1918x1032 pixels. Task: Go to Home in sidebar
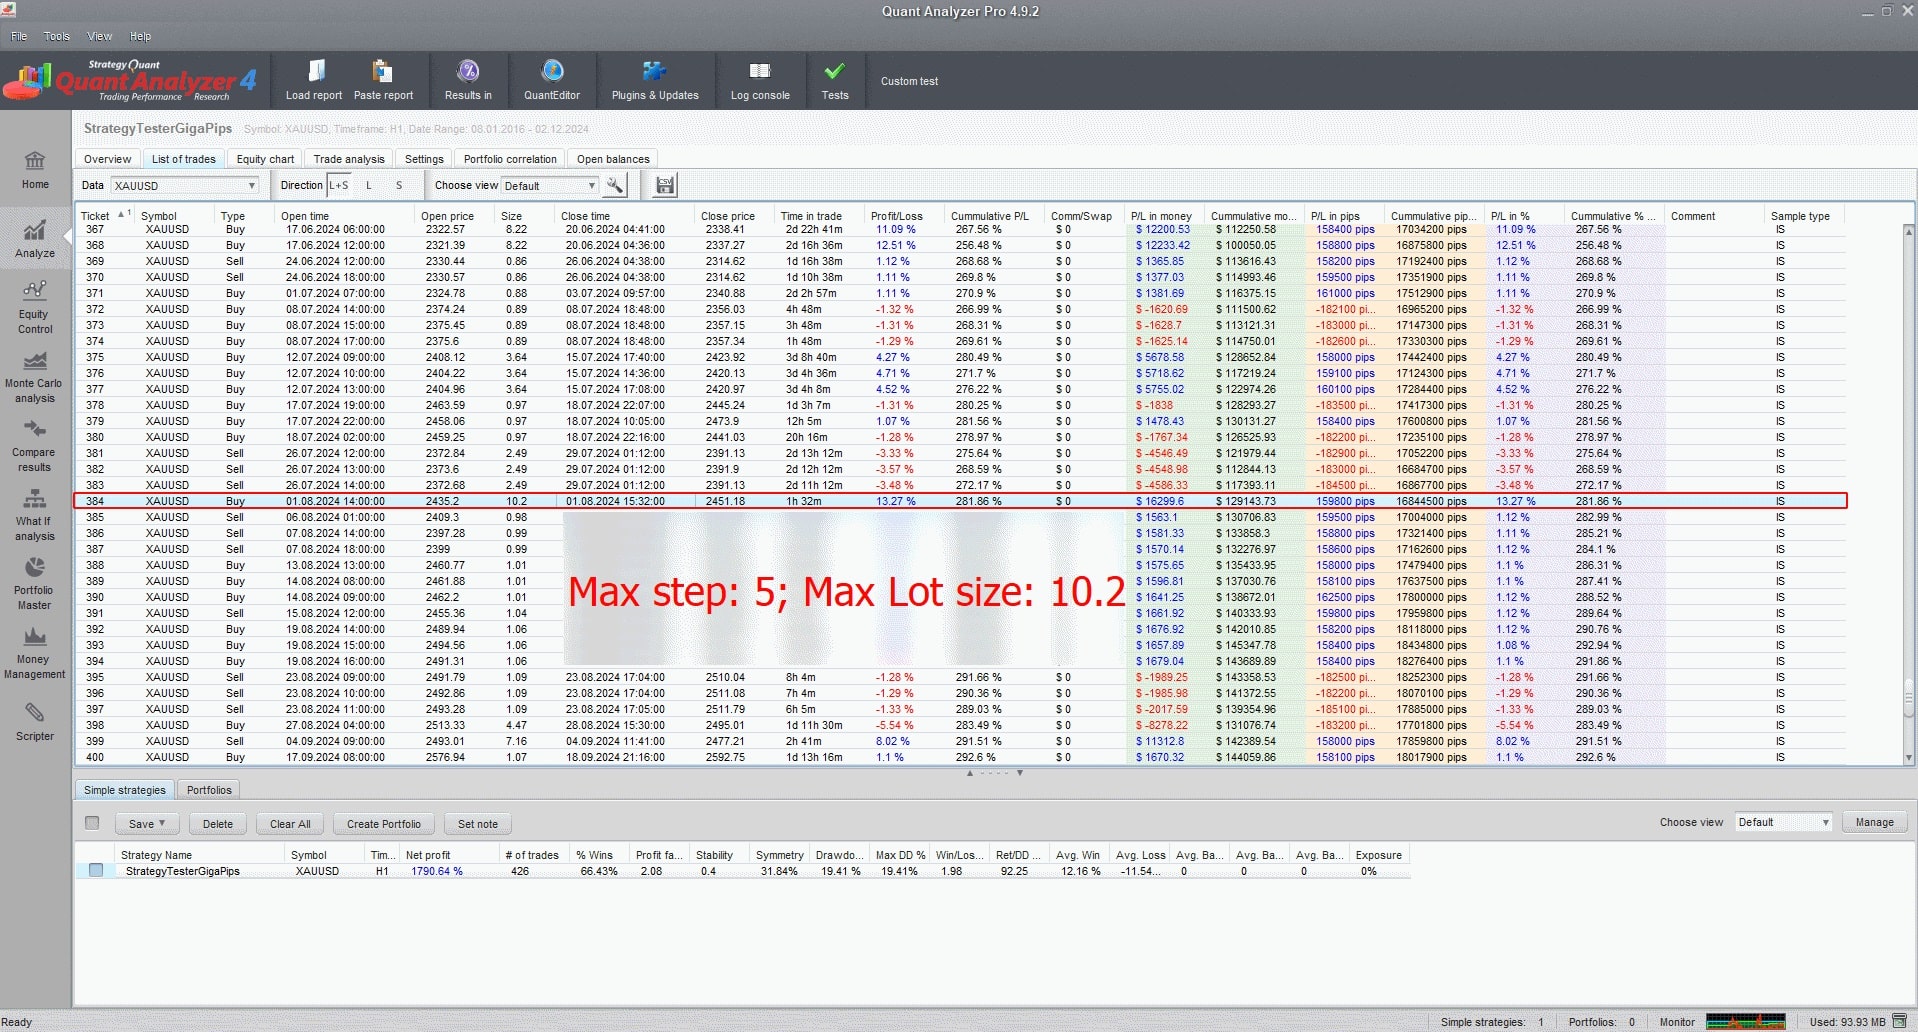tap(35, 170)
